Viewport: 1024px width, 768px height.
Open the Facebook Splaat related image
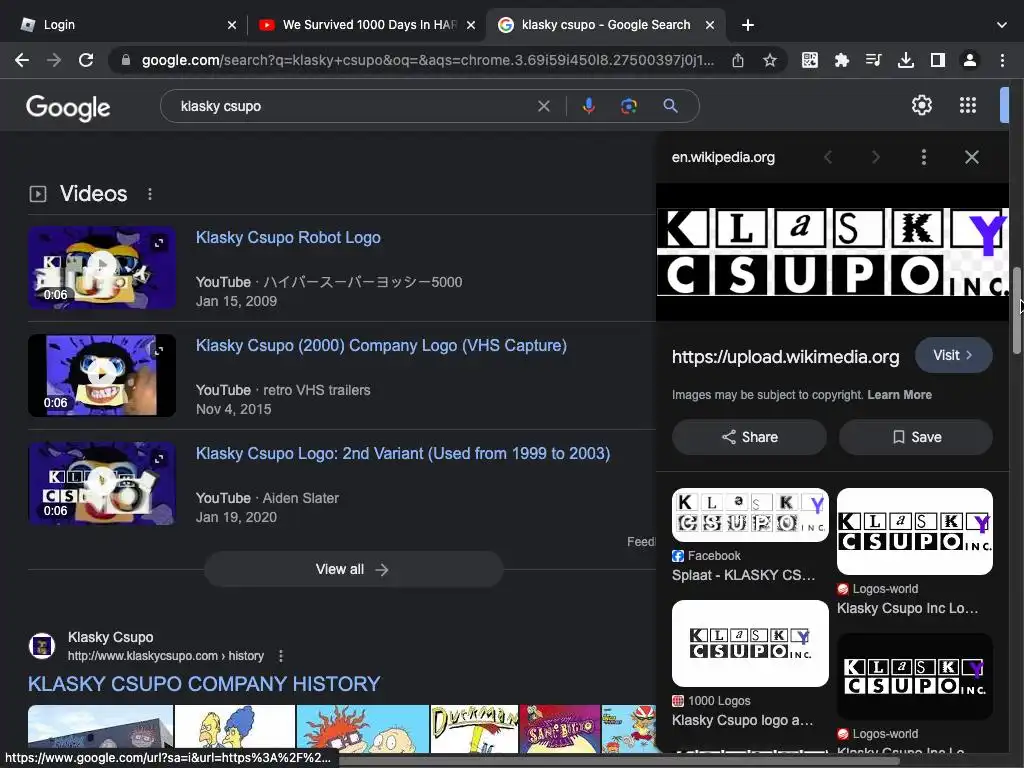tap(750, 515)
